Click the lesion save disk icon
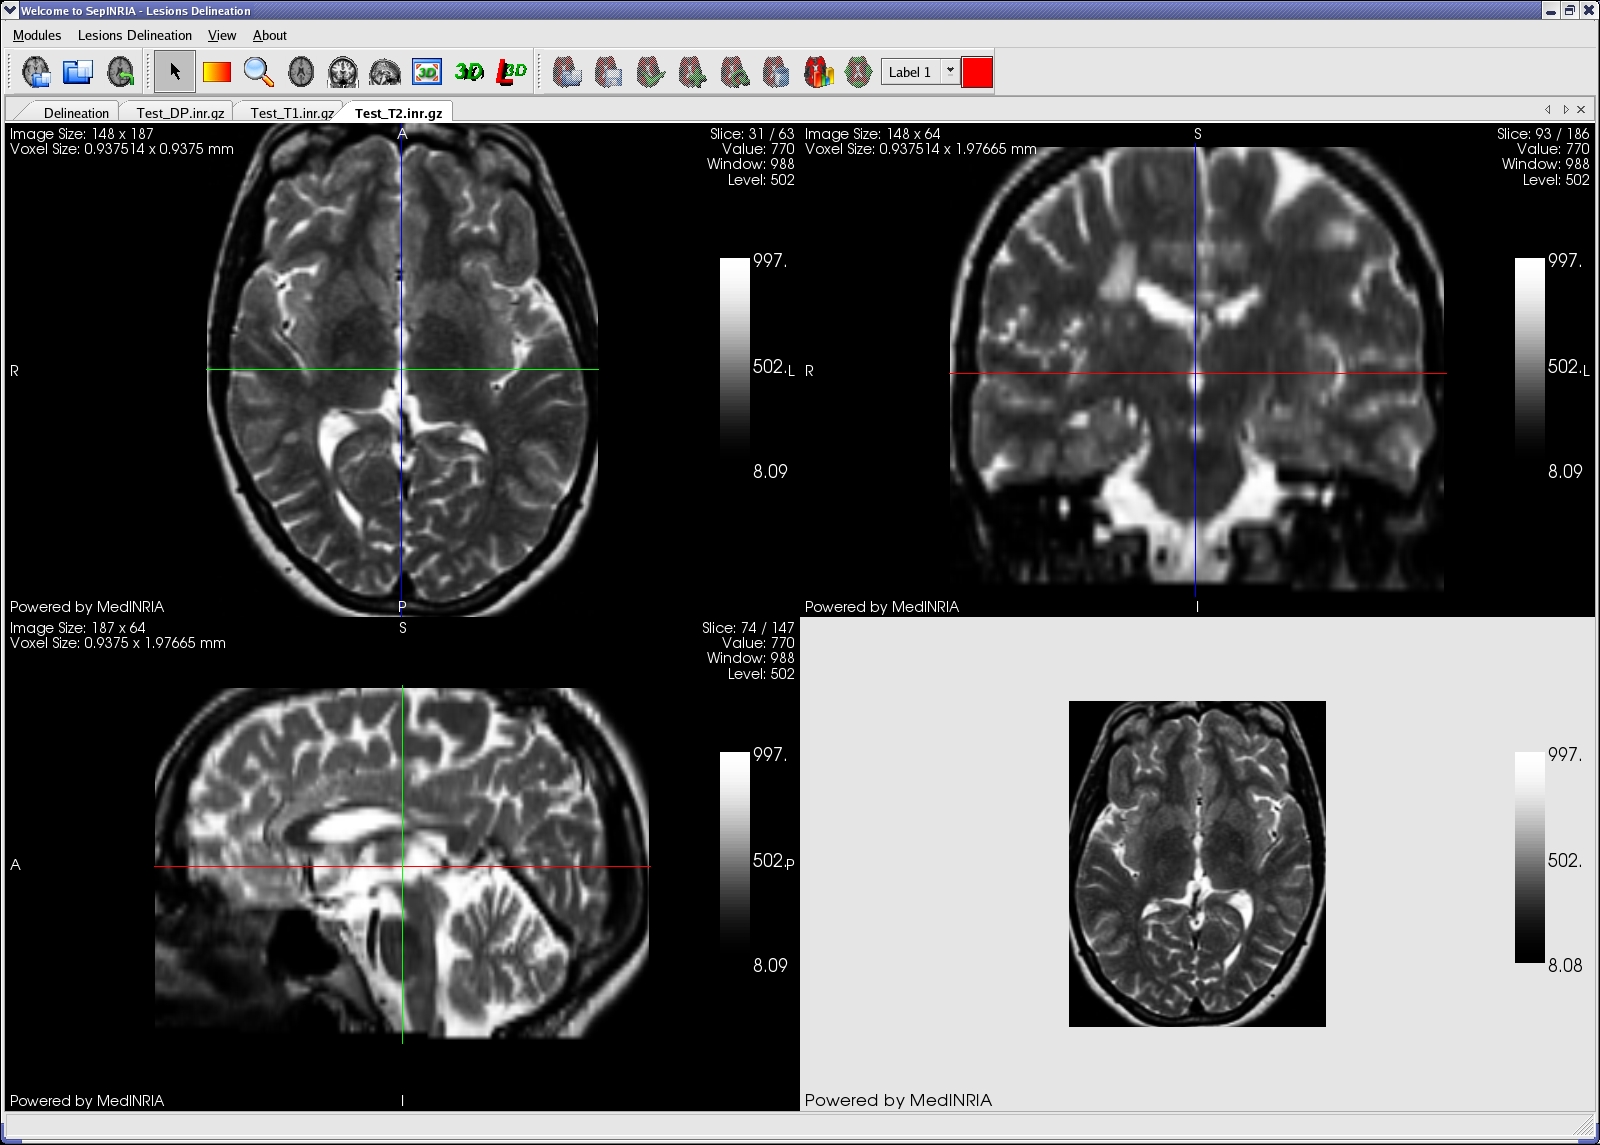The width and height of the screenshot is (1600, 1145). [x=609, y=72]
